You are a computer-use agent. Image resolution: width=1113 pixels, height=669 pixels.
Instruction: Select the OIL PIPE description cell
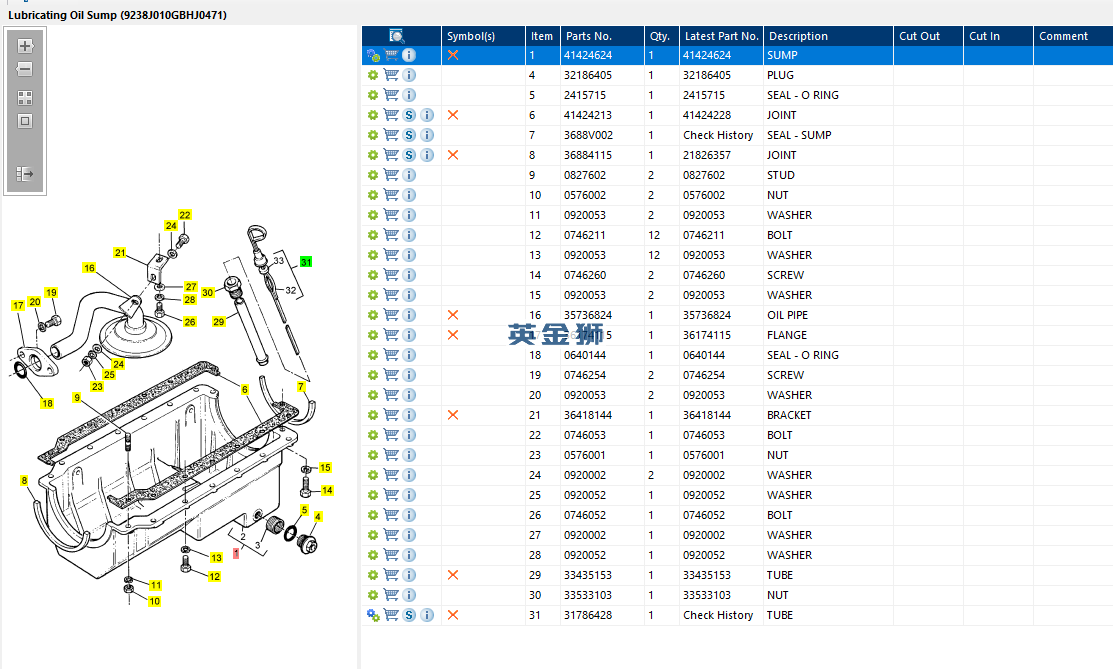(x=828, y=315)
